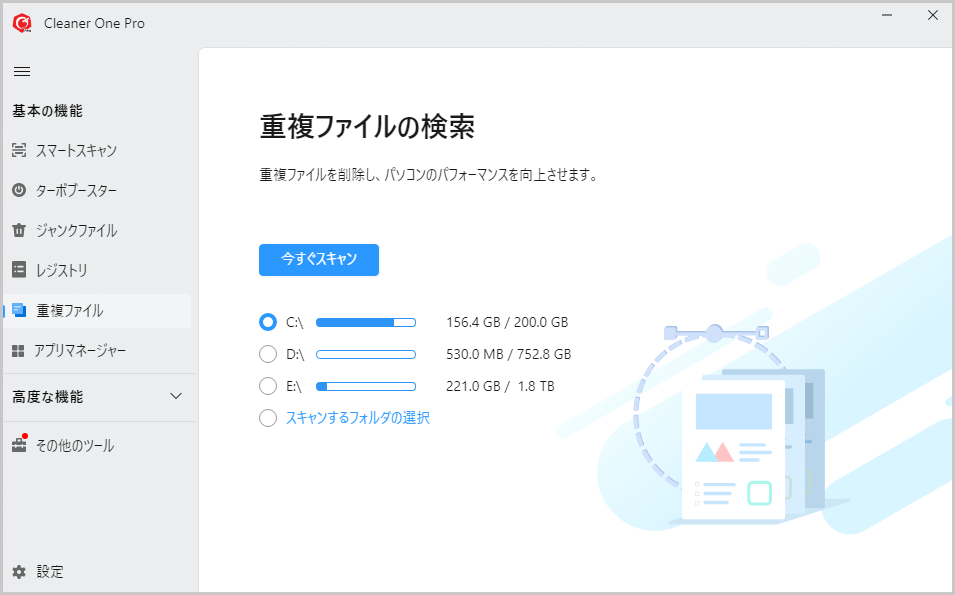955x595 pixels.
Task: Click the Turbo Booster icon (ターボブースター)
Action: coord(19,191)
